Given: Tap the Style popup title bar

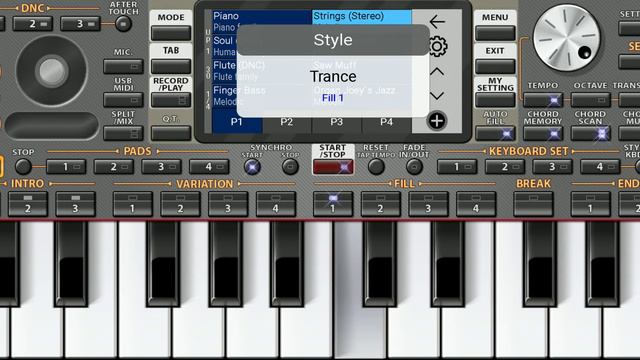Looking at the screenshot, I should (333, 40).
